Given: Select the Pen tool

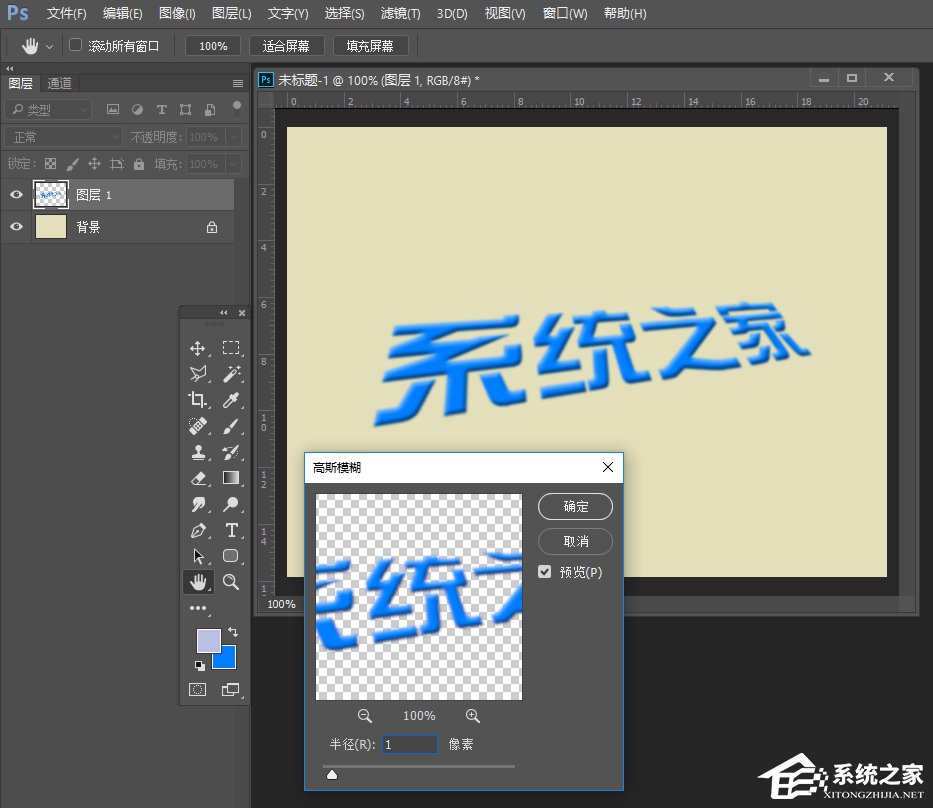Looking at the screenshot, I should point(197,529).
